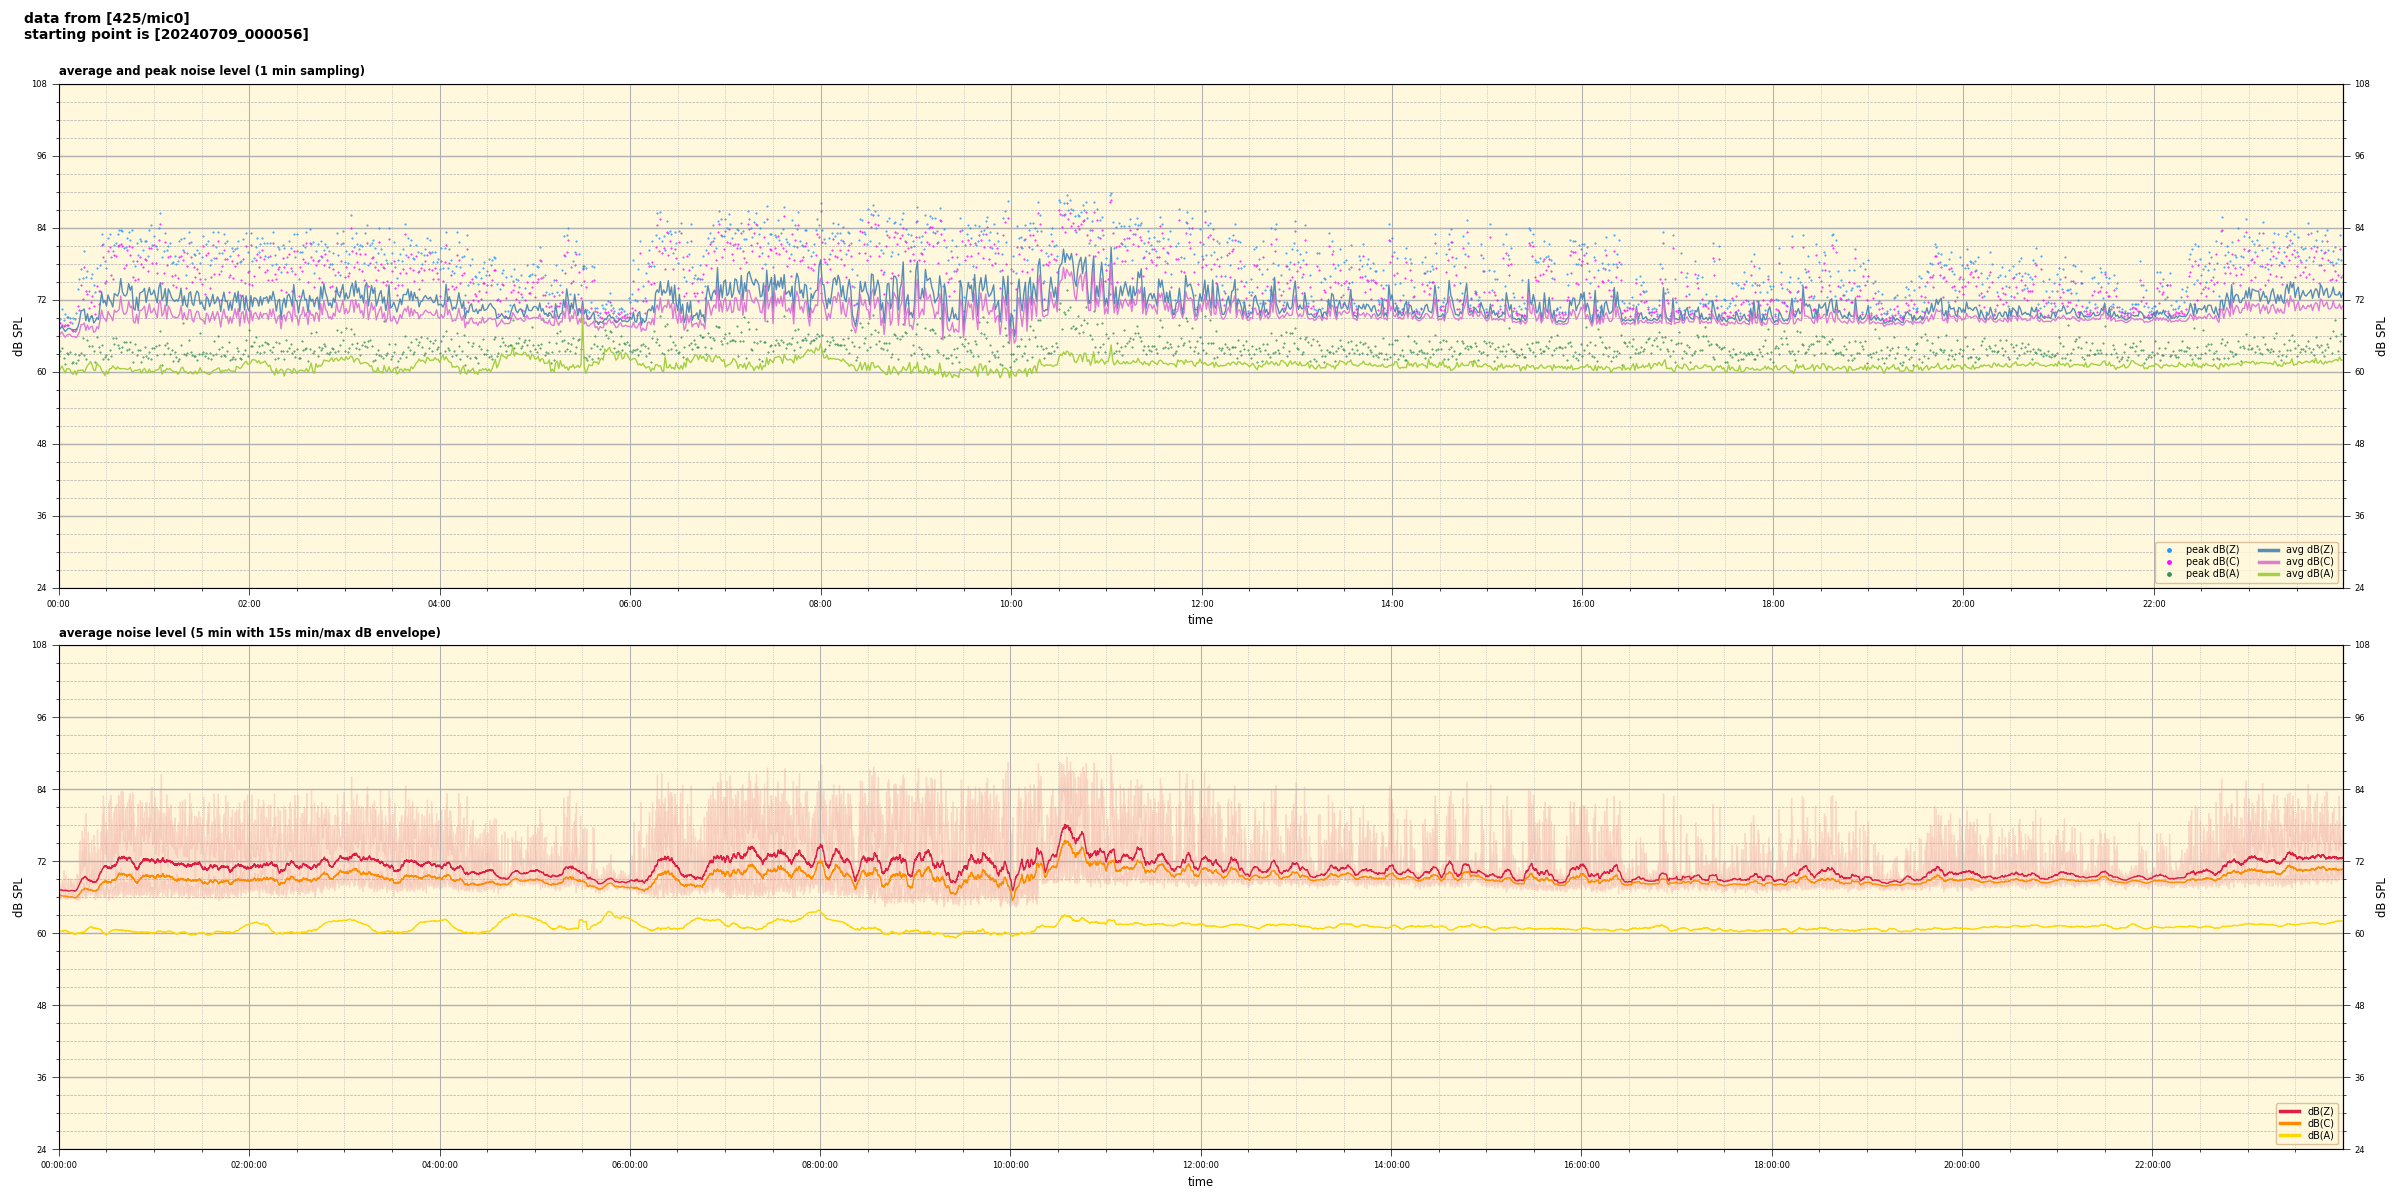
Task: Click the avg dB(C) legend line swatch
Action: 2269,562
